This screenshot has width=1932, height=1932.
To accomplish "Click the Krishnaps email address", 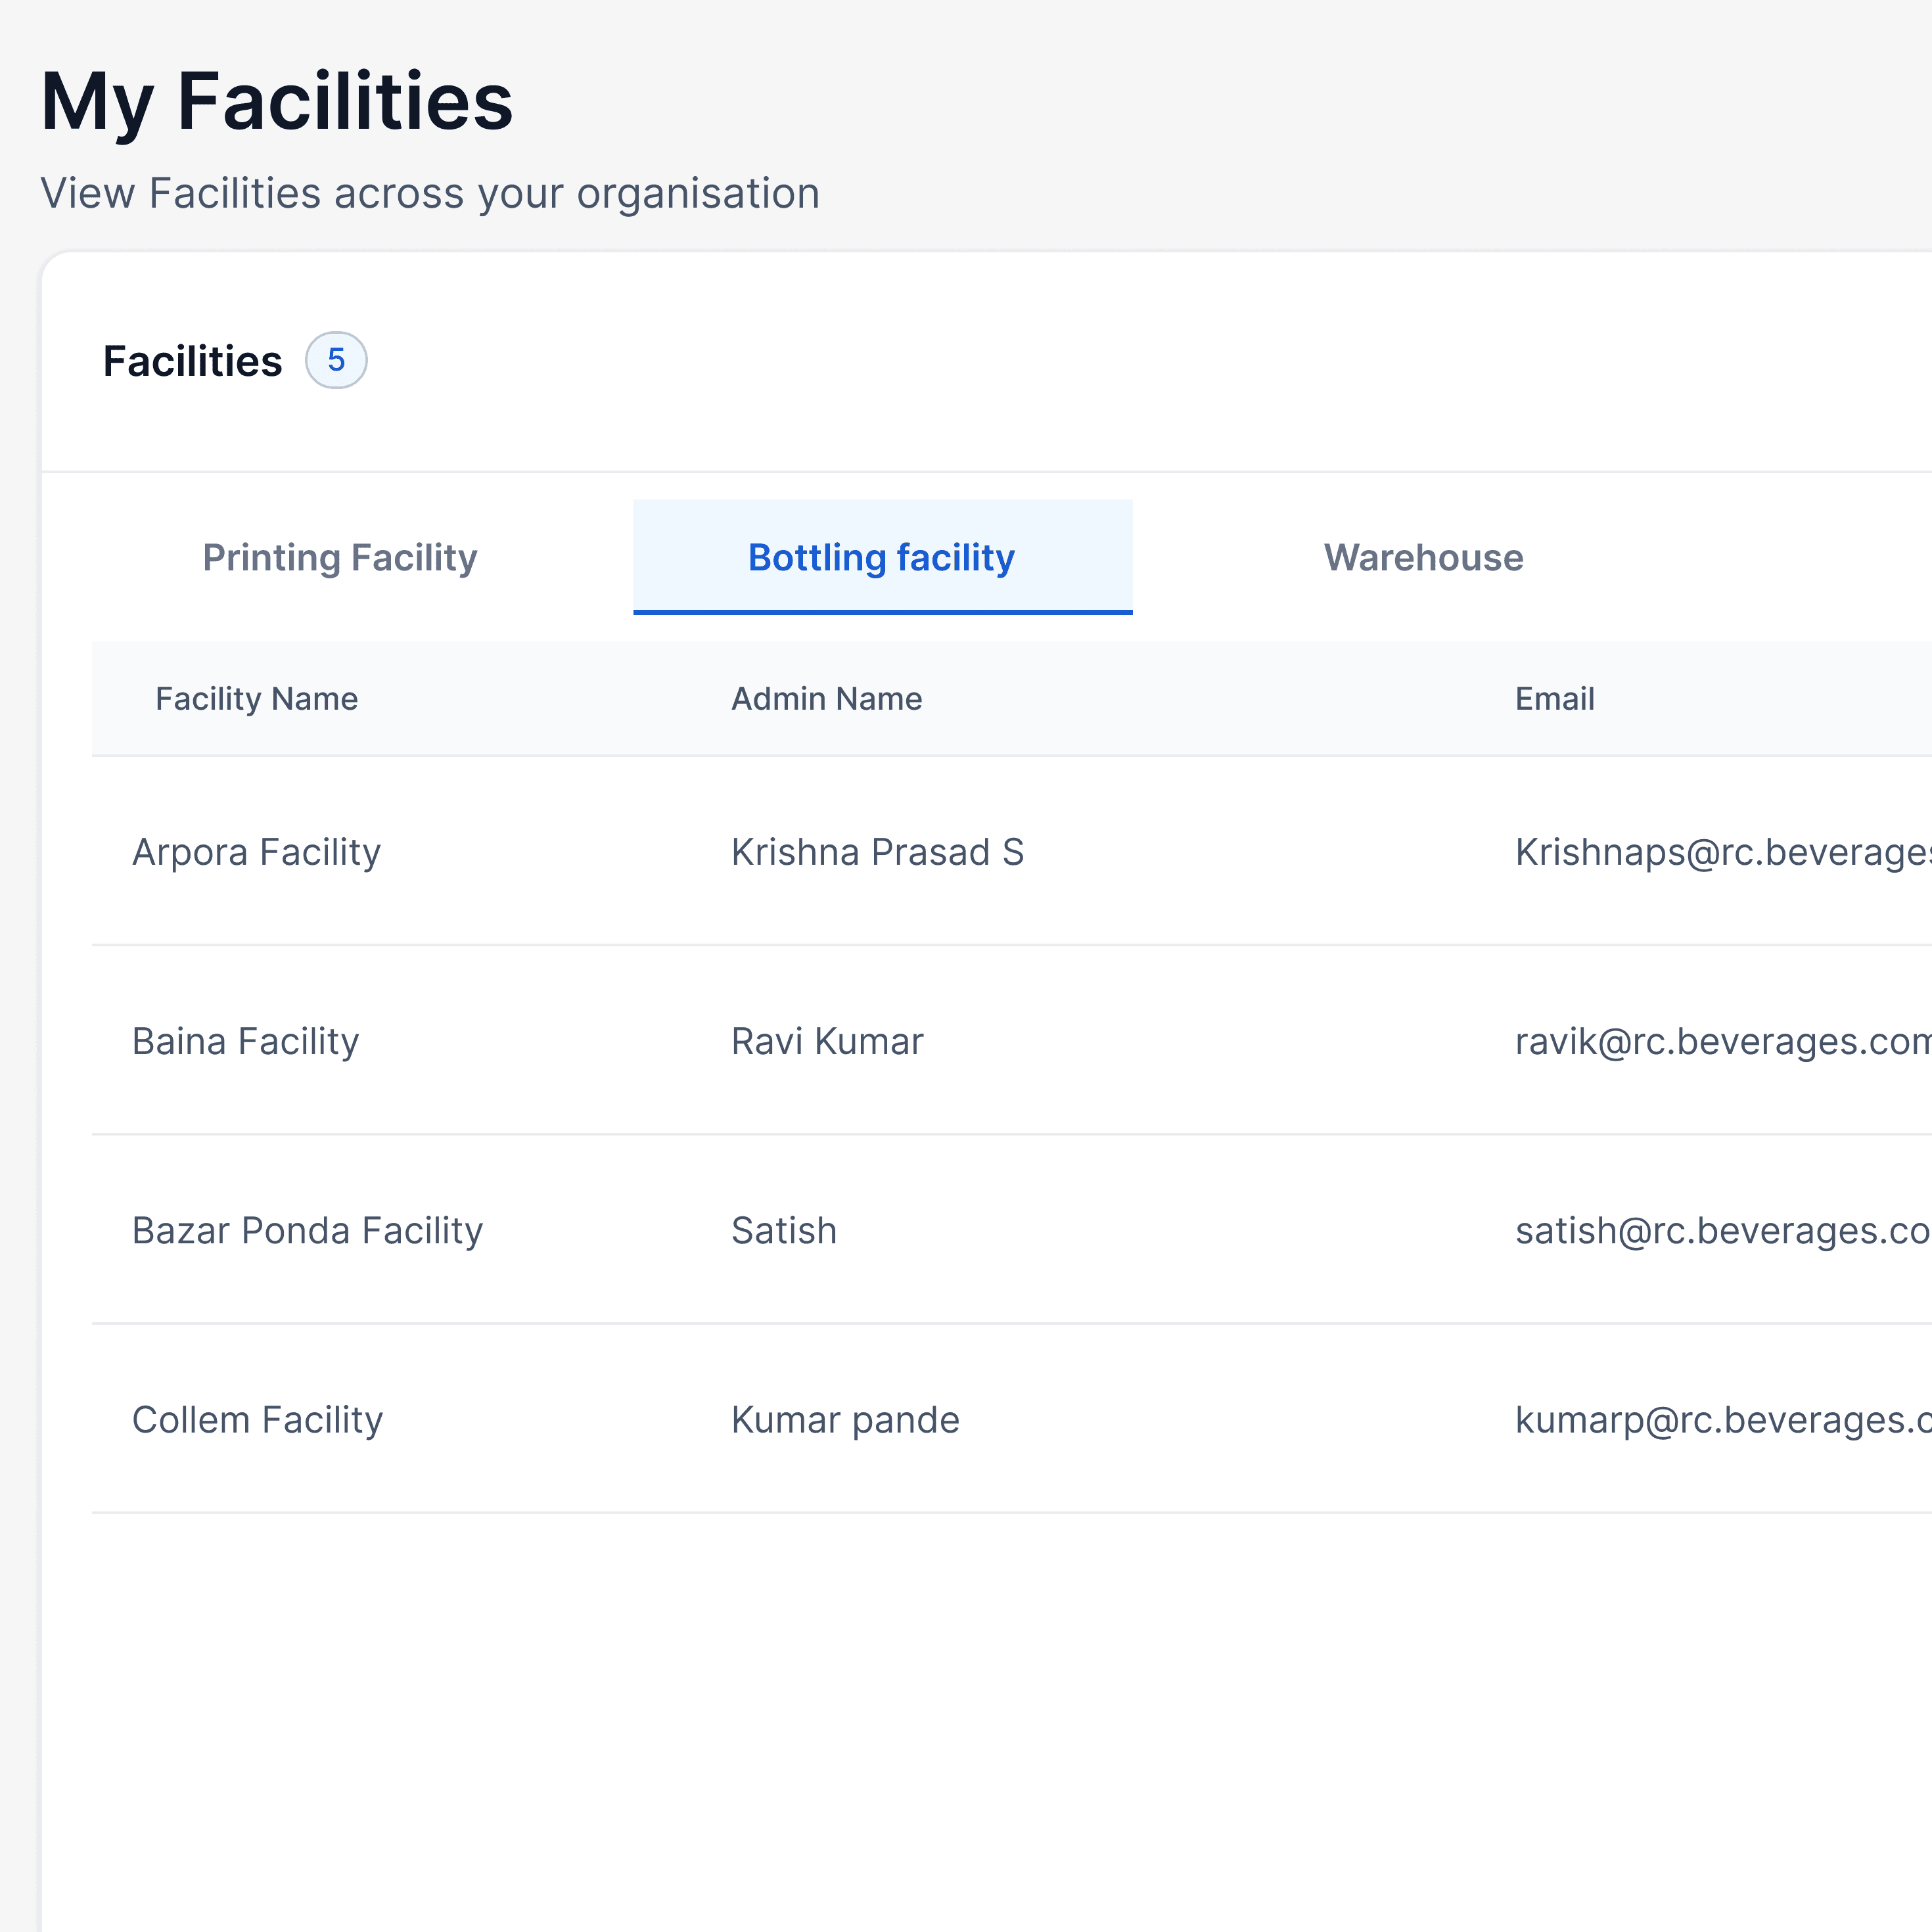I will point(1720,852).
